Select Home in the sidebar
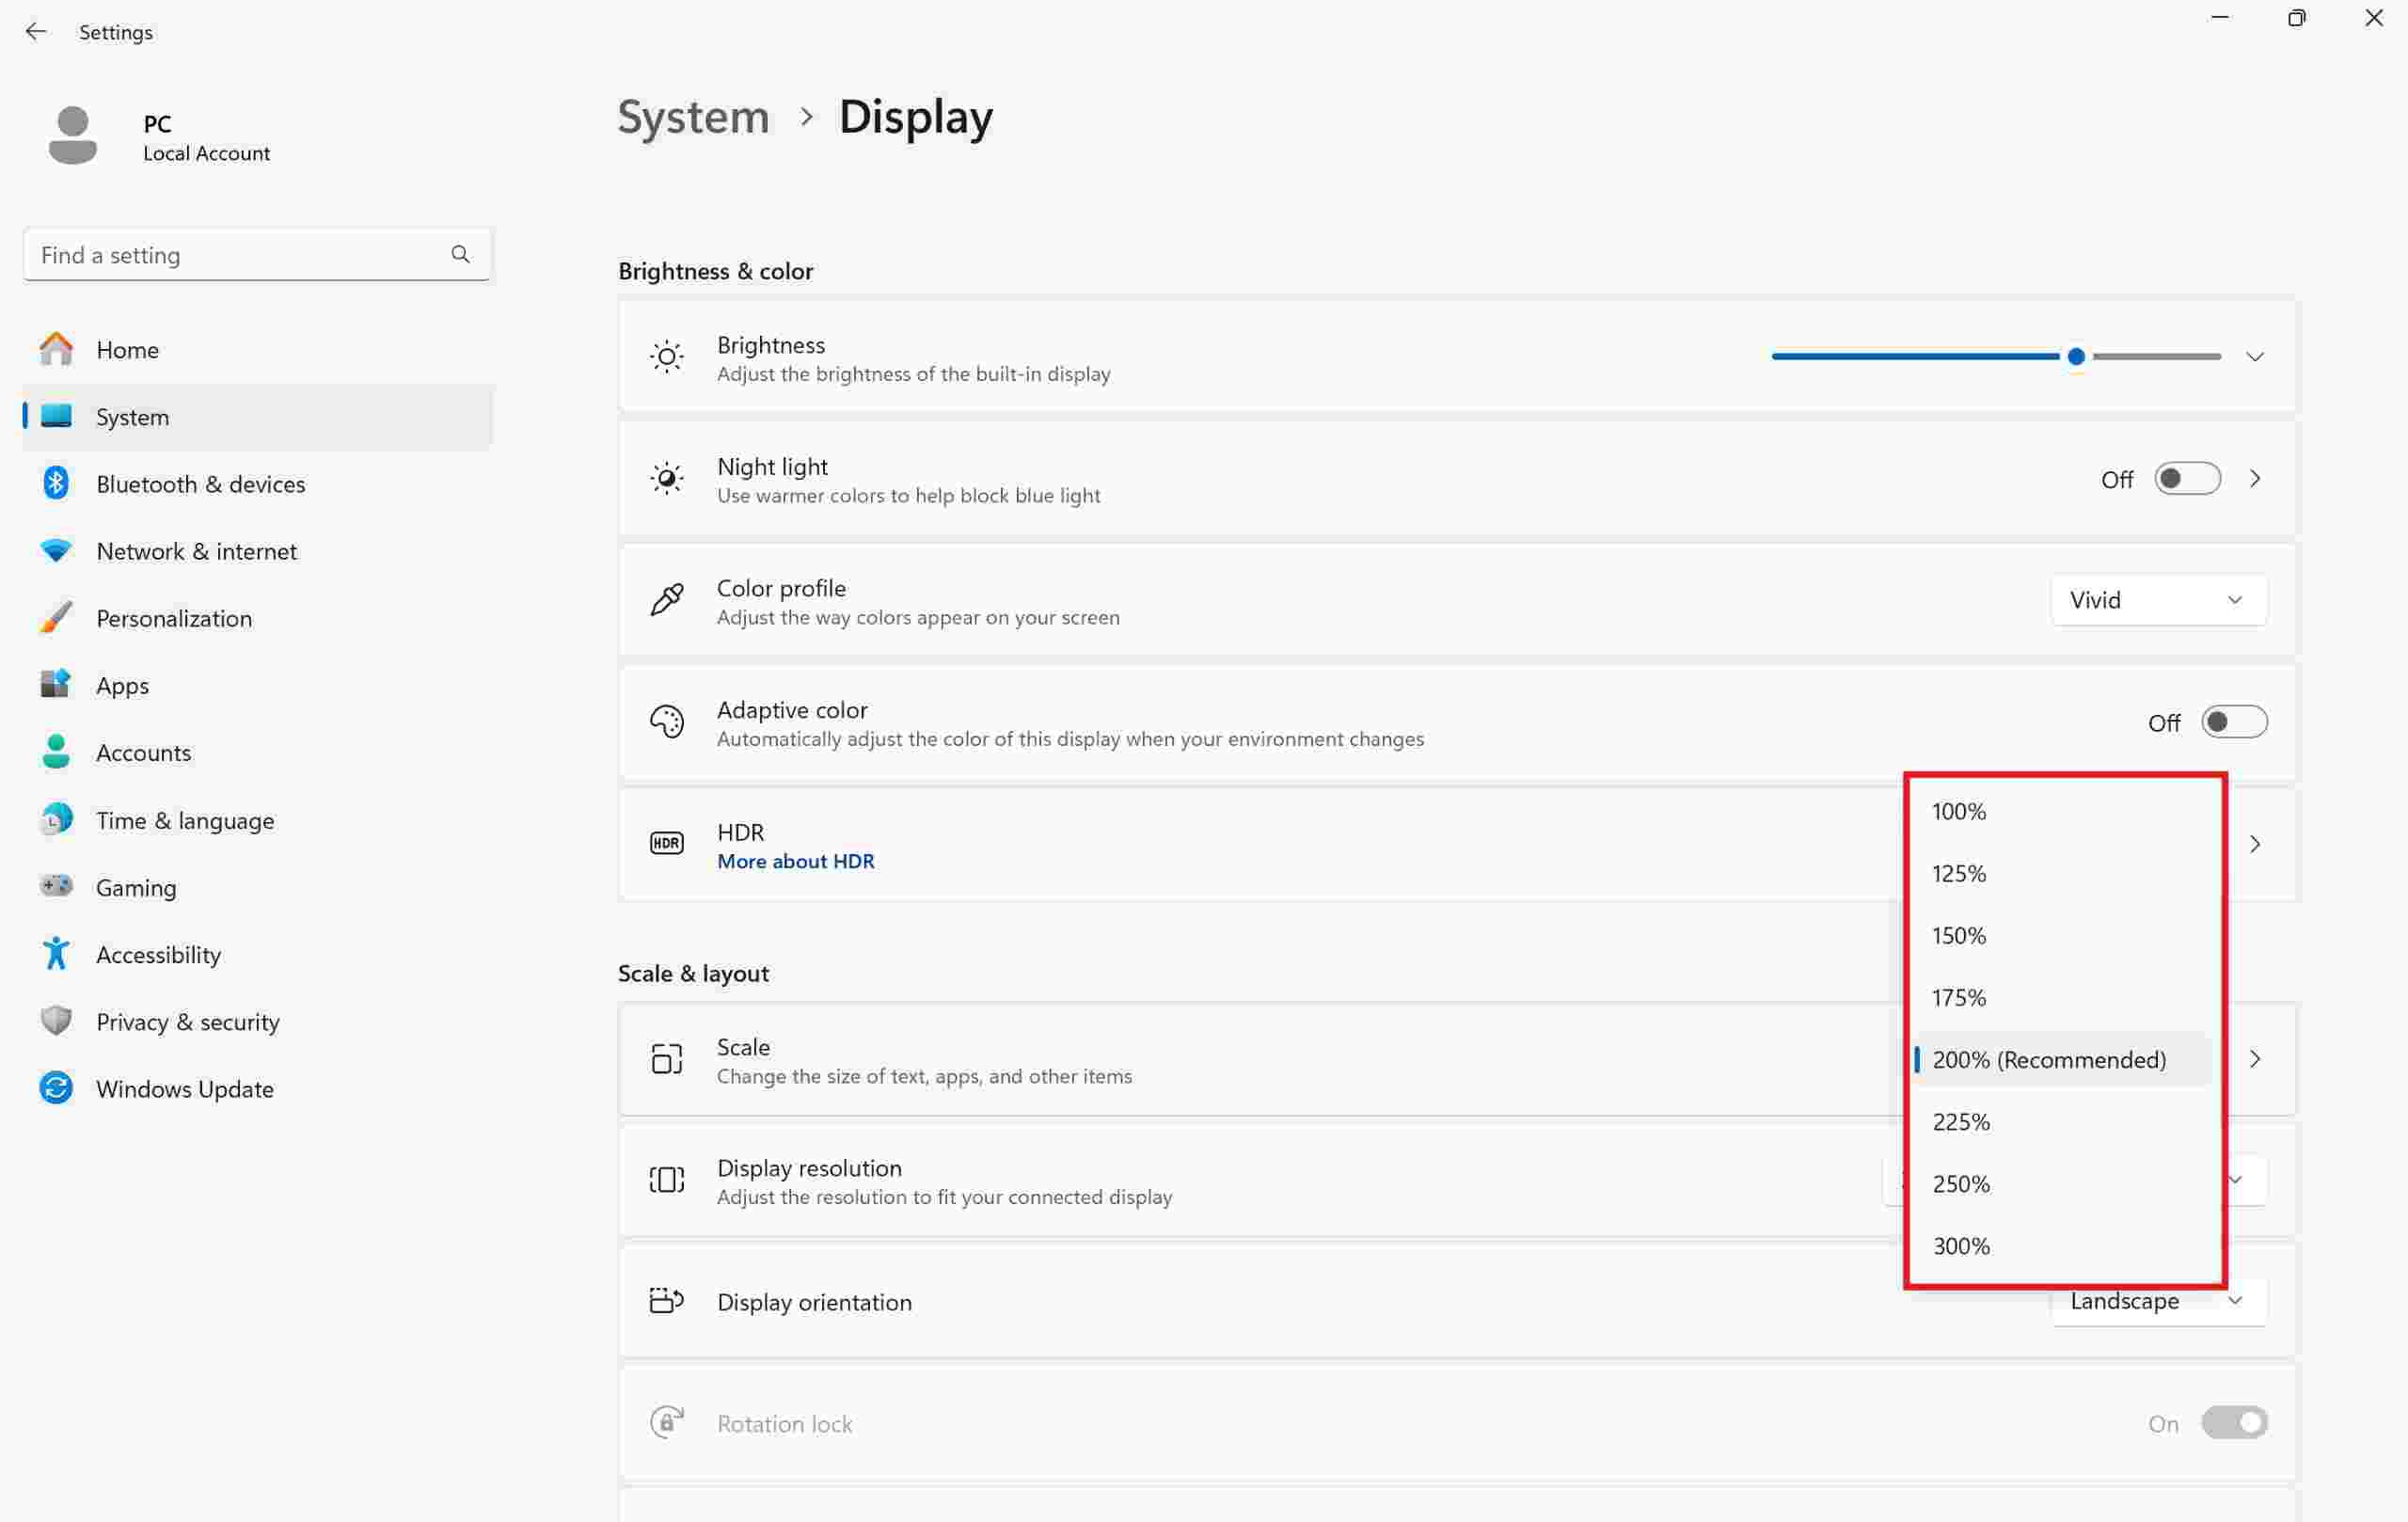Viewport: 2408px width, 1522px height. (128, 349)
